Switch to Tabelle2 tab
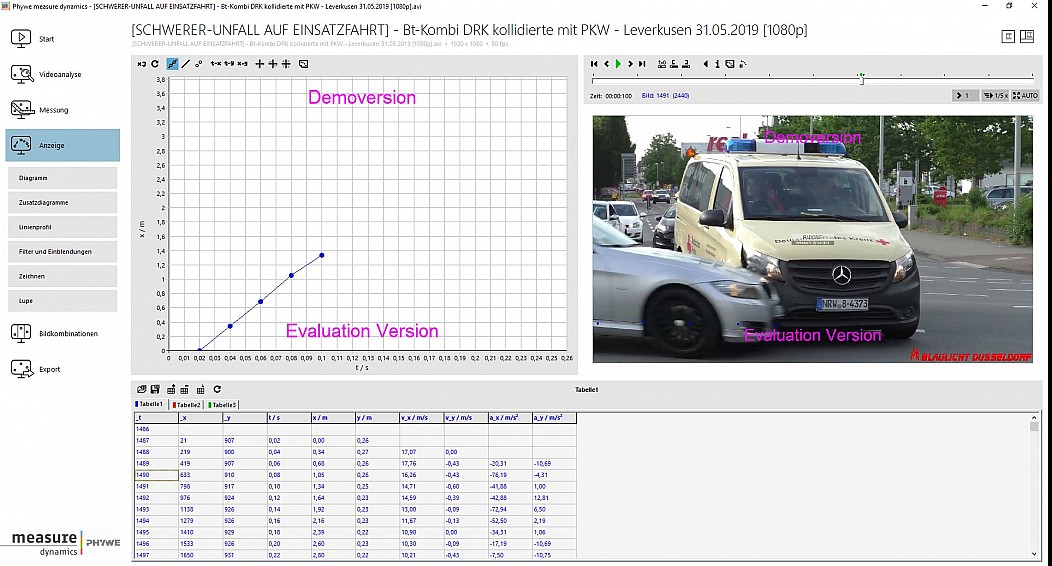This screenshot has width=1052, height=566. (x=187, y=404)
